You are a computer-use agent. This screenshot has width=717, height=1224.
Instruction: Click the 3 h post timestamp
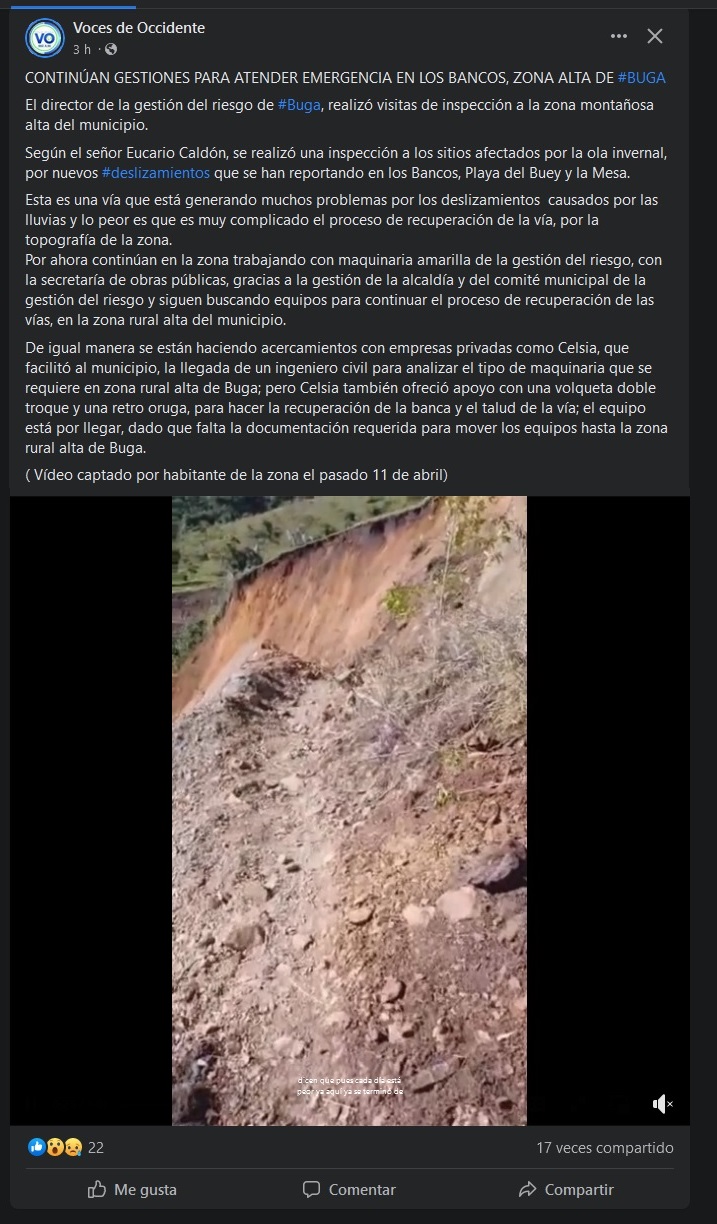[82, 49]
